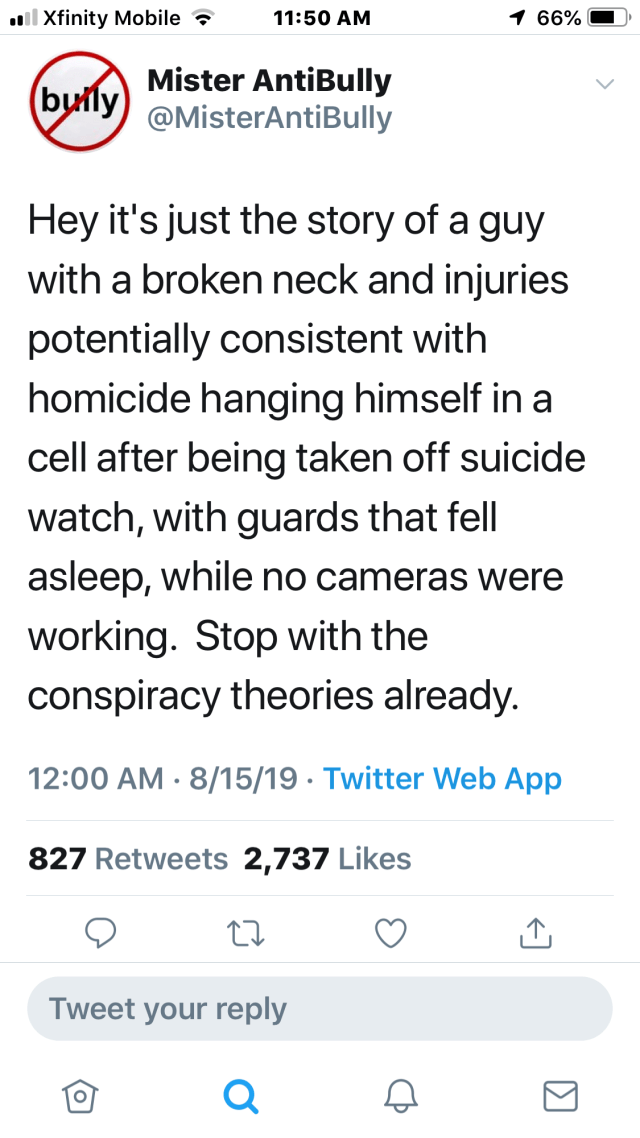View the 827 Retweets list

[128, 858]
